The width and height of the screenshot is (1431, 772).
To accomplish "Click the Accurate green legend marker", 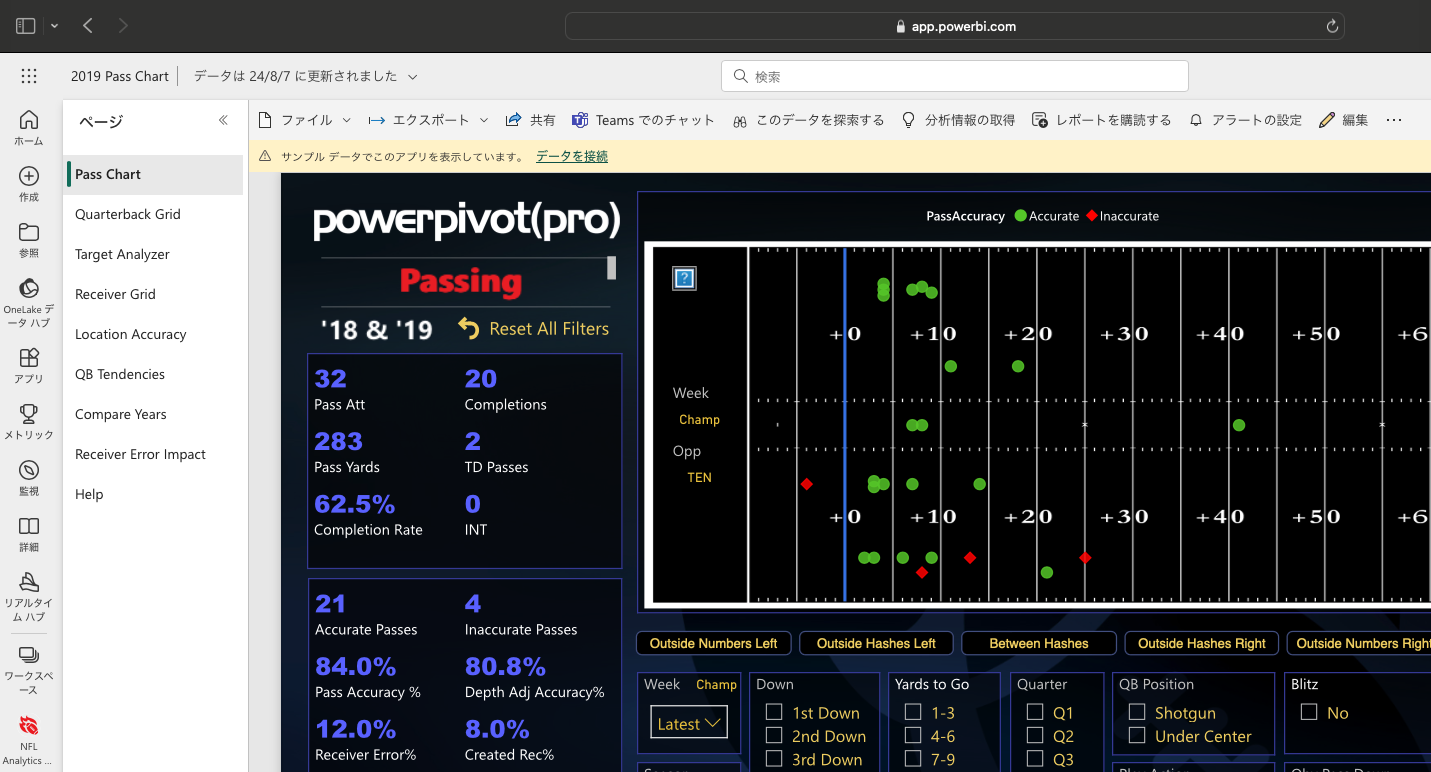I will pyautogui.click(x=1020, y=216).
